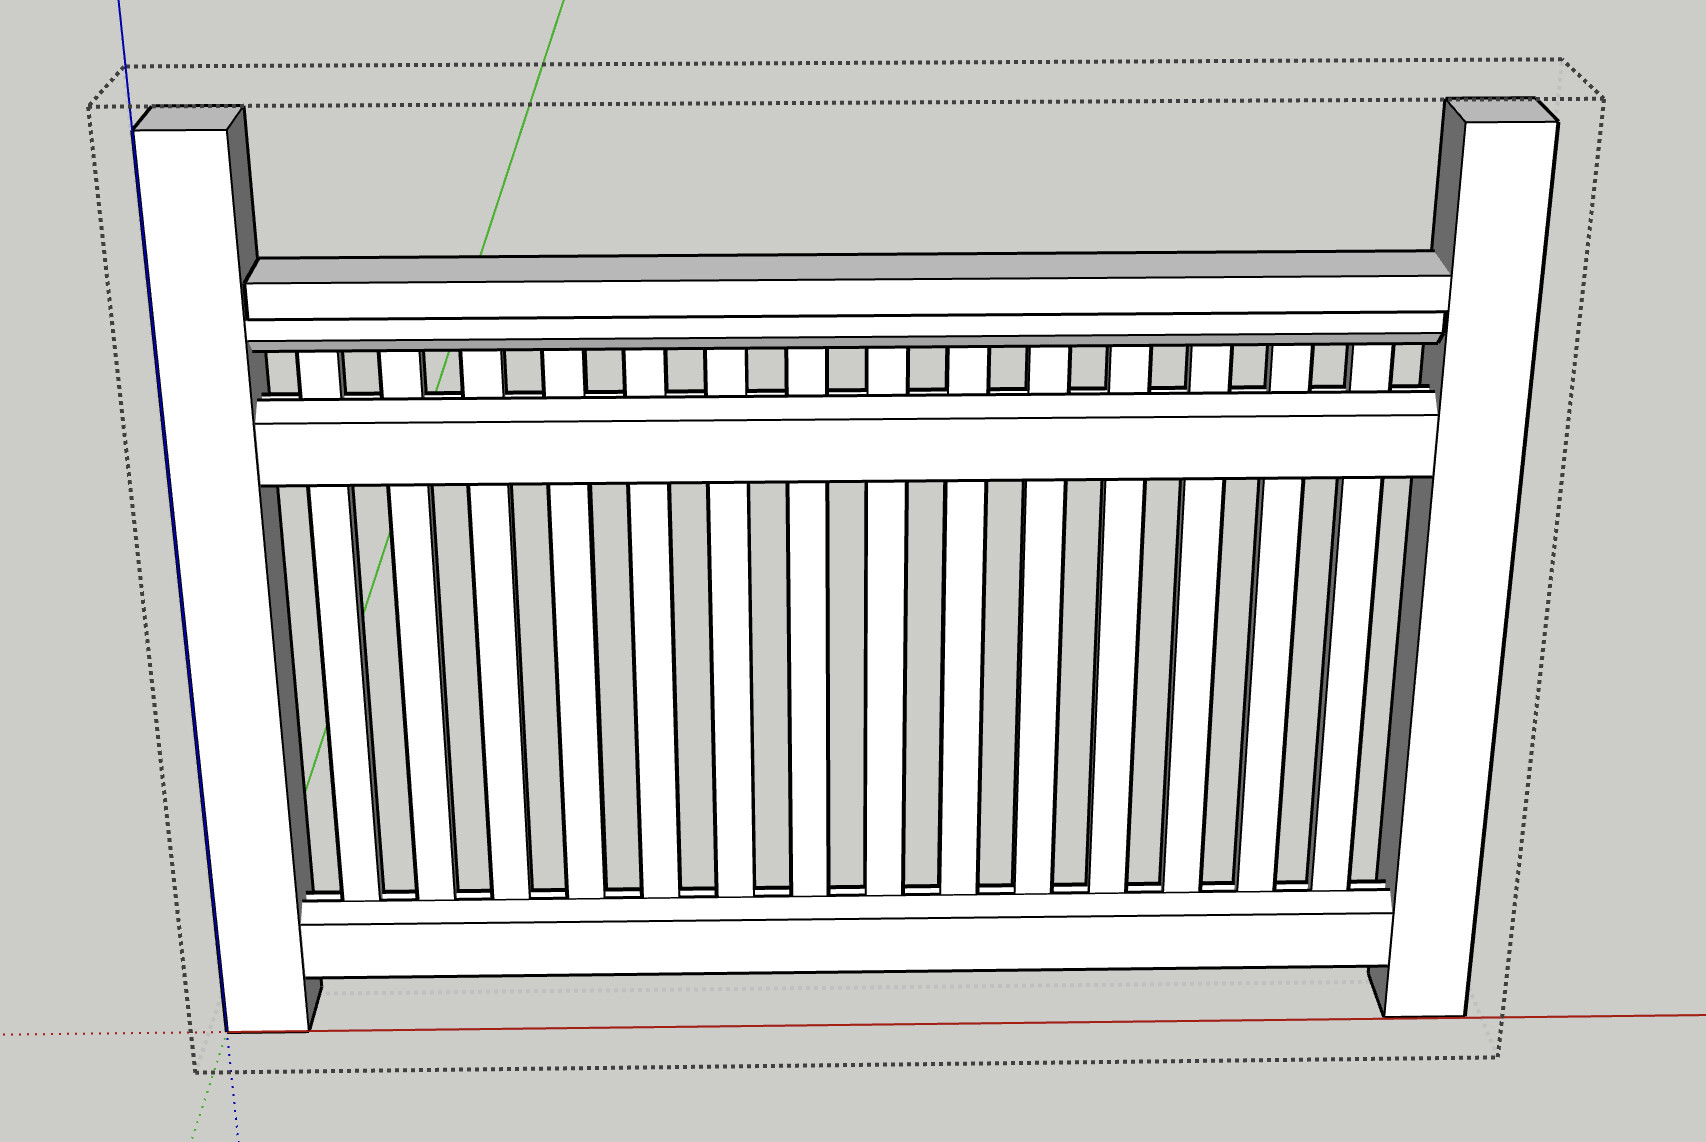Select the rightmost short upper baluster

coord(1370,368)
